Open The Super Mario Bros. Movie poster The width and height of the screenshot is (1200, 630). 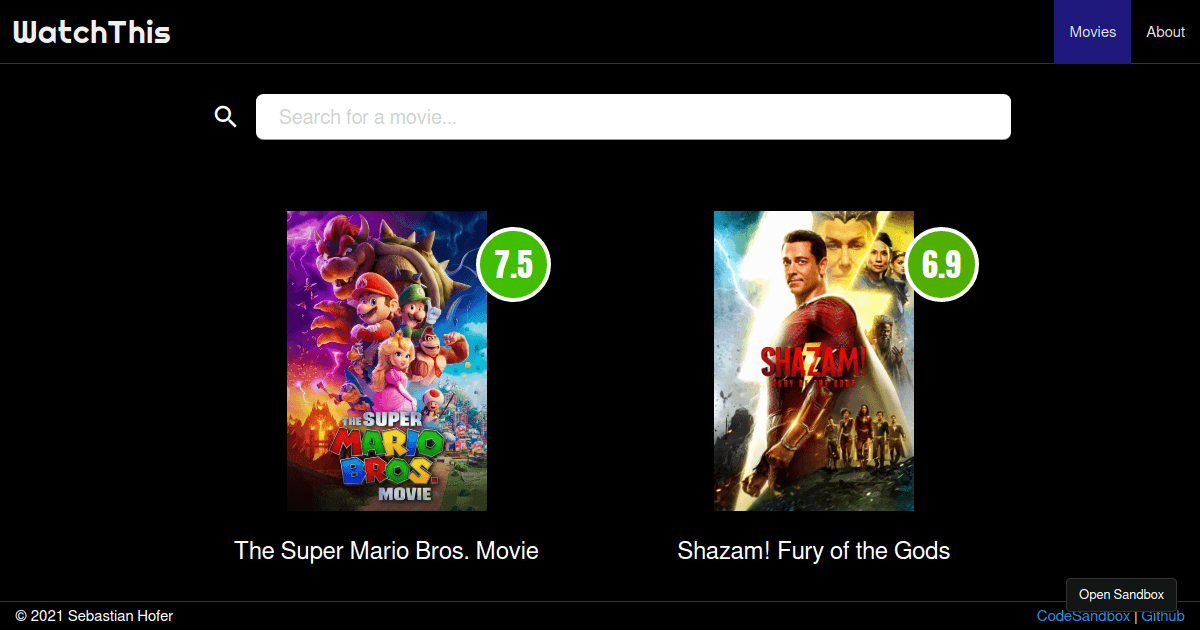click(x=387, y=361)
